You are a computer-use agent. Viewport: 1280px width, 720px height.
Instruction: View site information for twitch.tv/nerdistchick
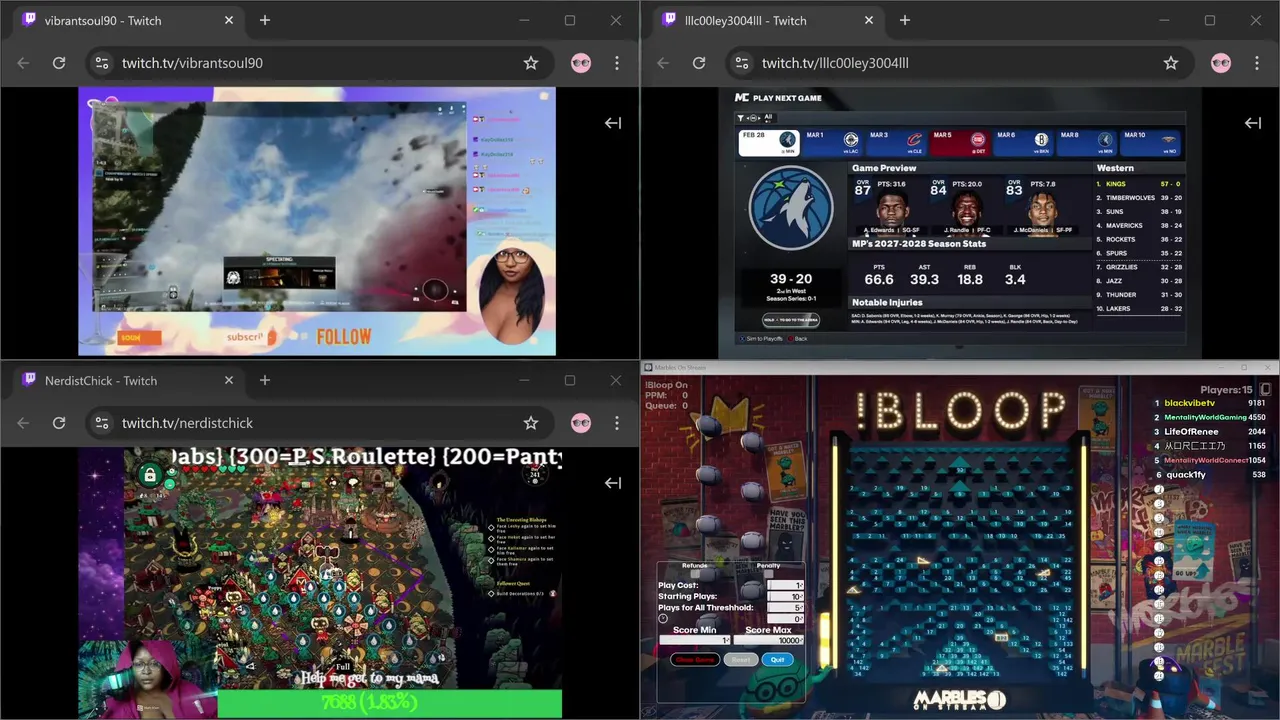point(101,423)
